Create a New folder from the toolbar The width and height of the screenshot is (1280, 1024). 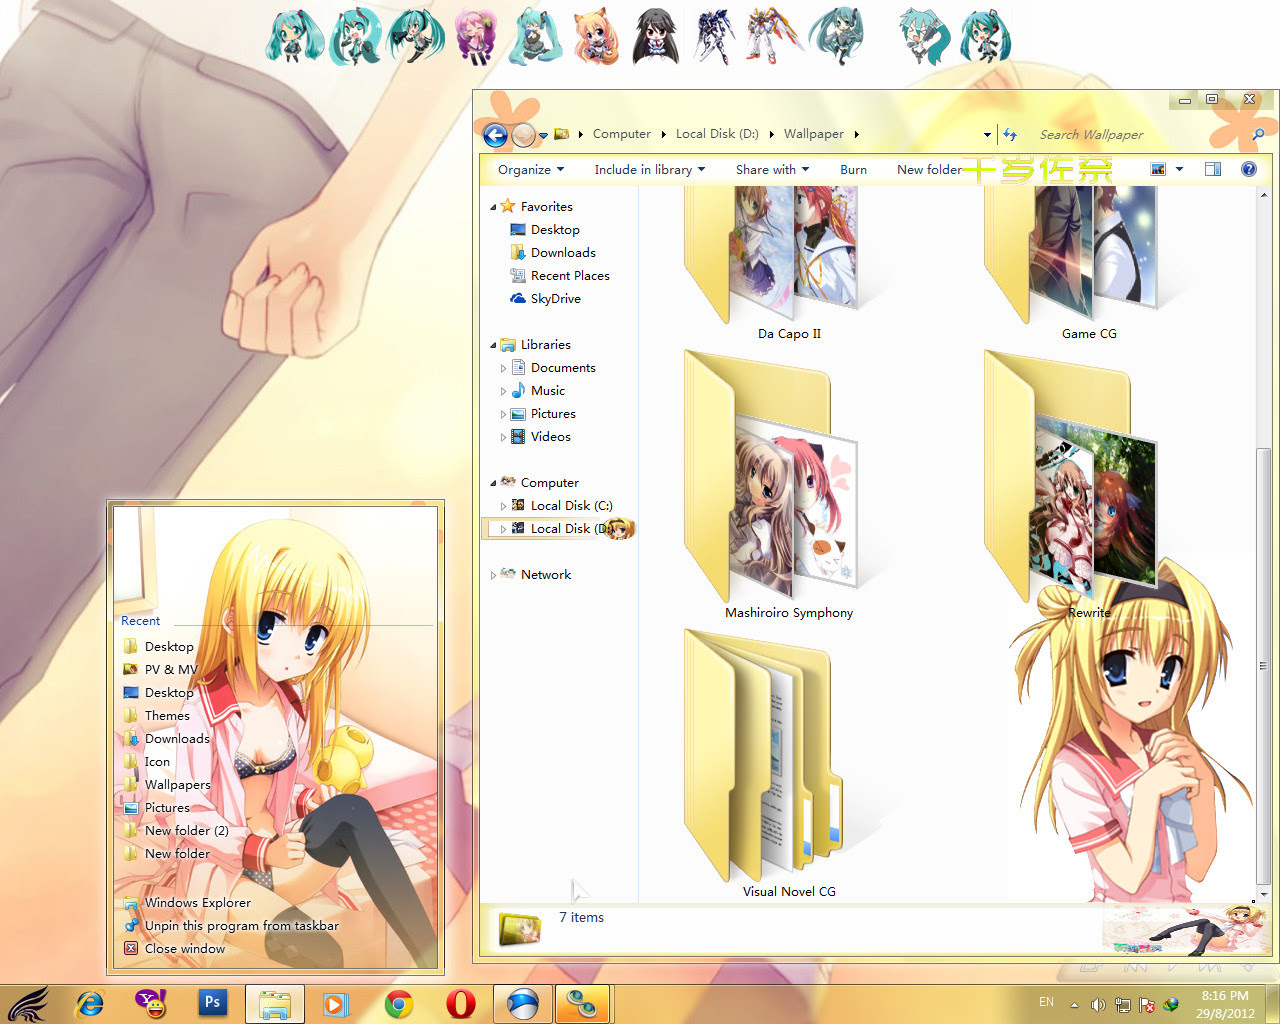tap(929, 170)
